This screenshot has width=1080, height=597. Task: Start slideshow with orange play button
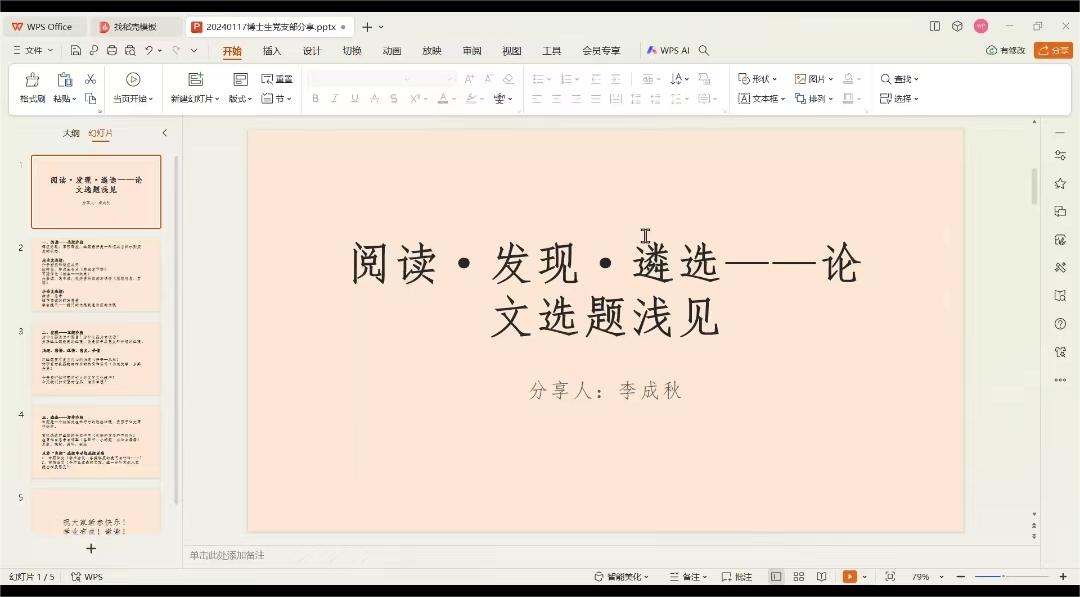pyautogui.click(x=850, y=576)
